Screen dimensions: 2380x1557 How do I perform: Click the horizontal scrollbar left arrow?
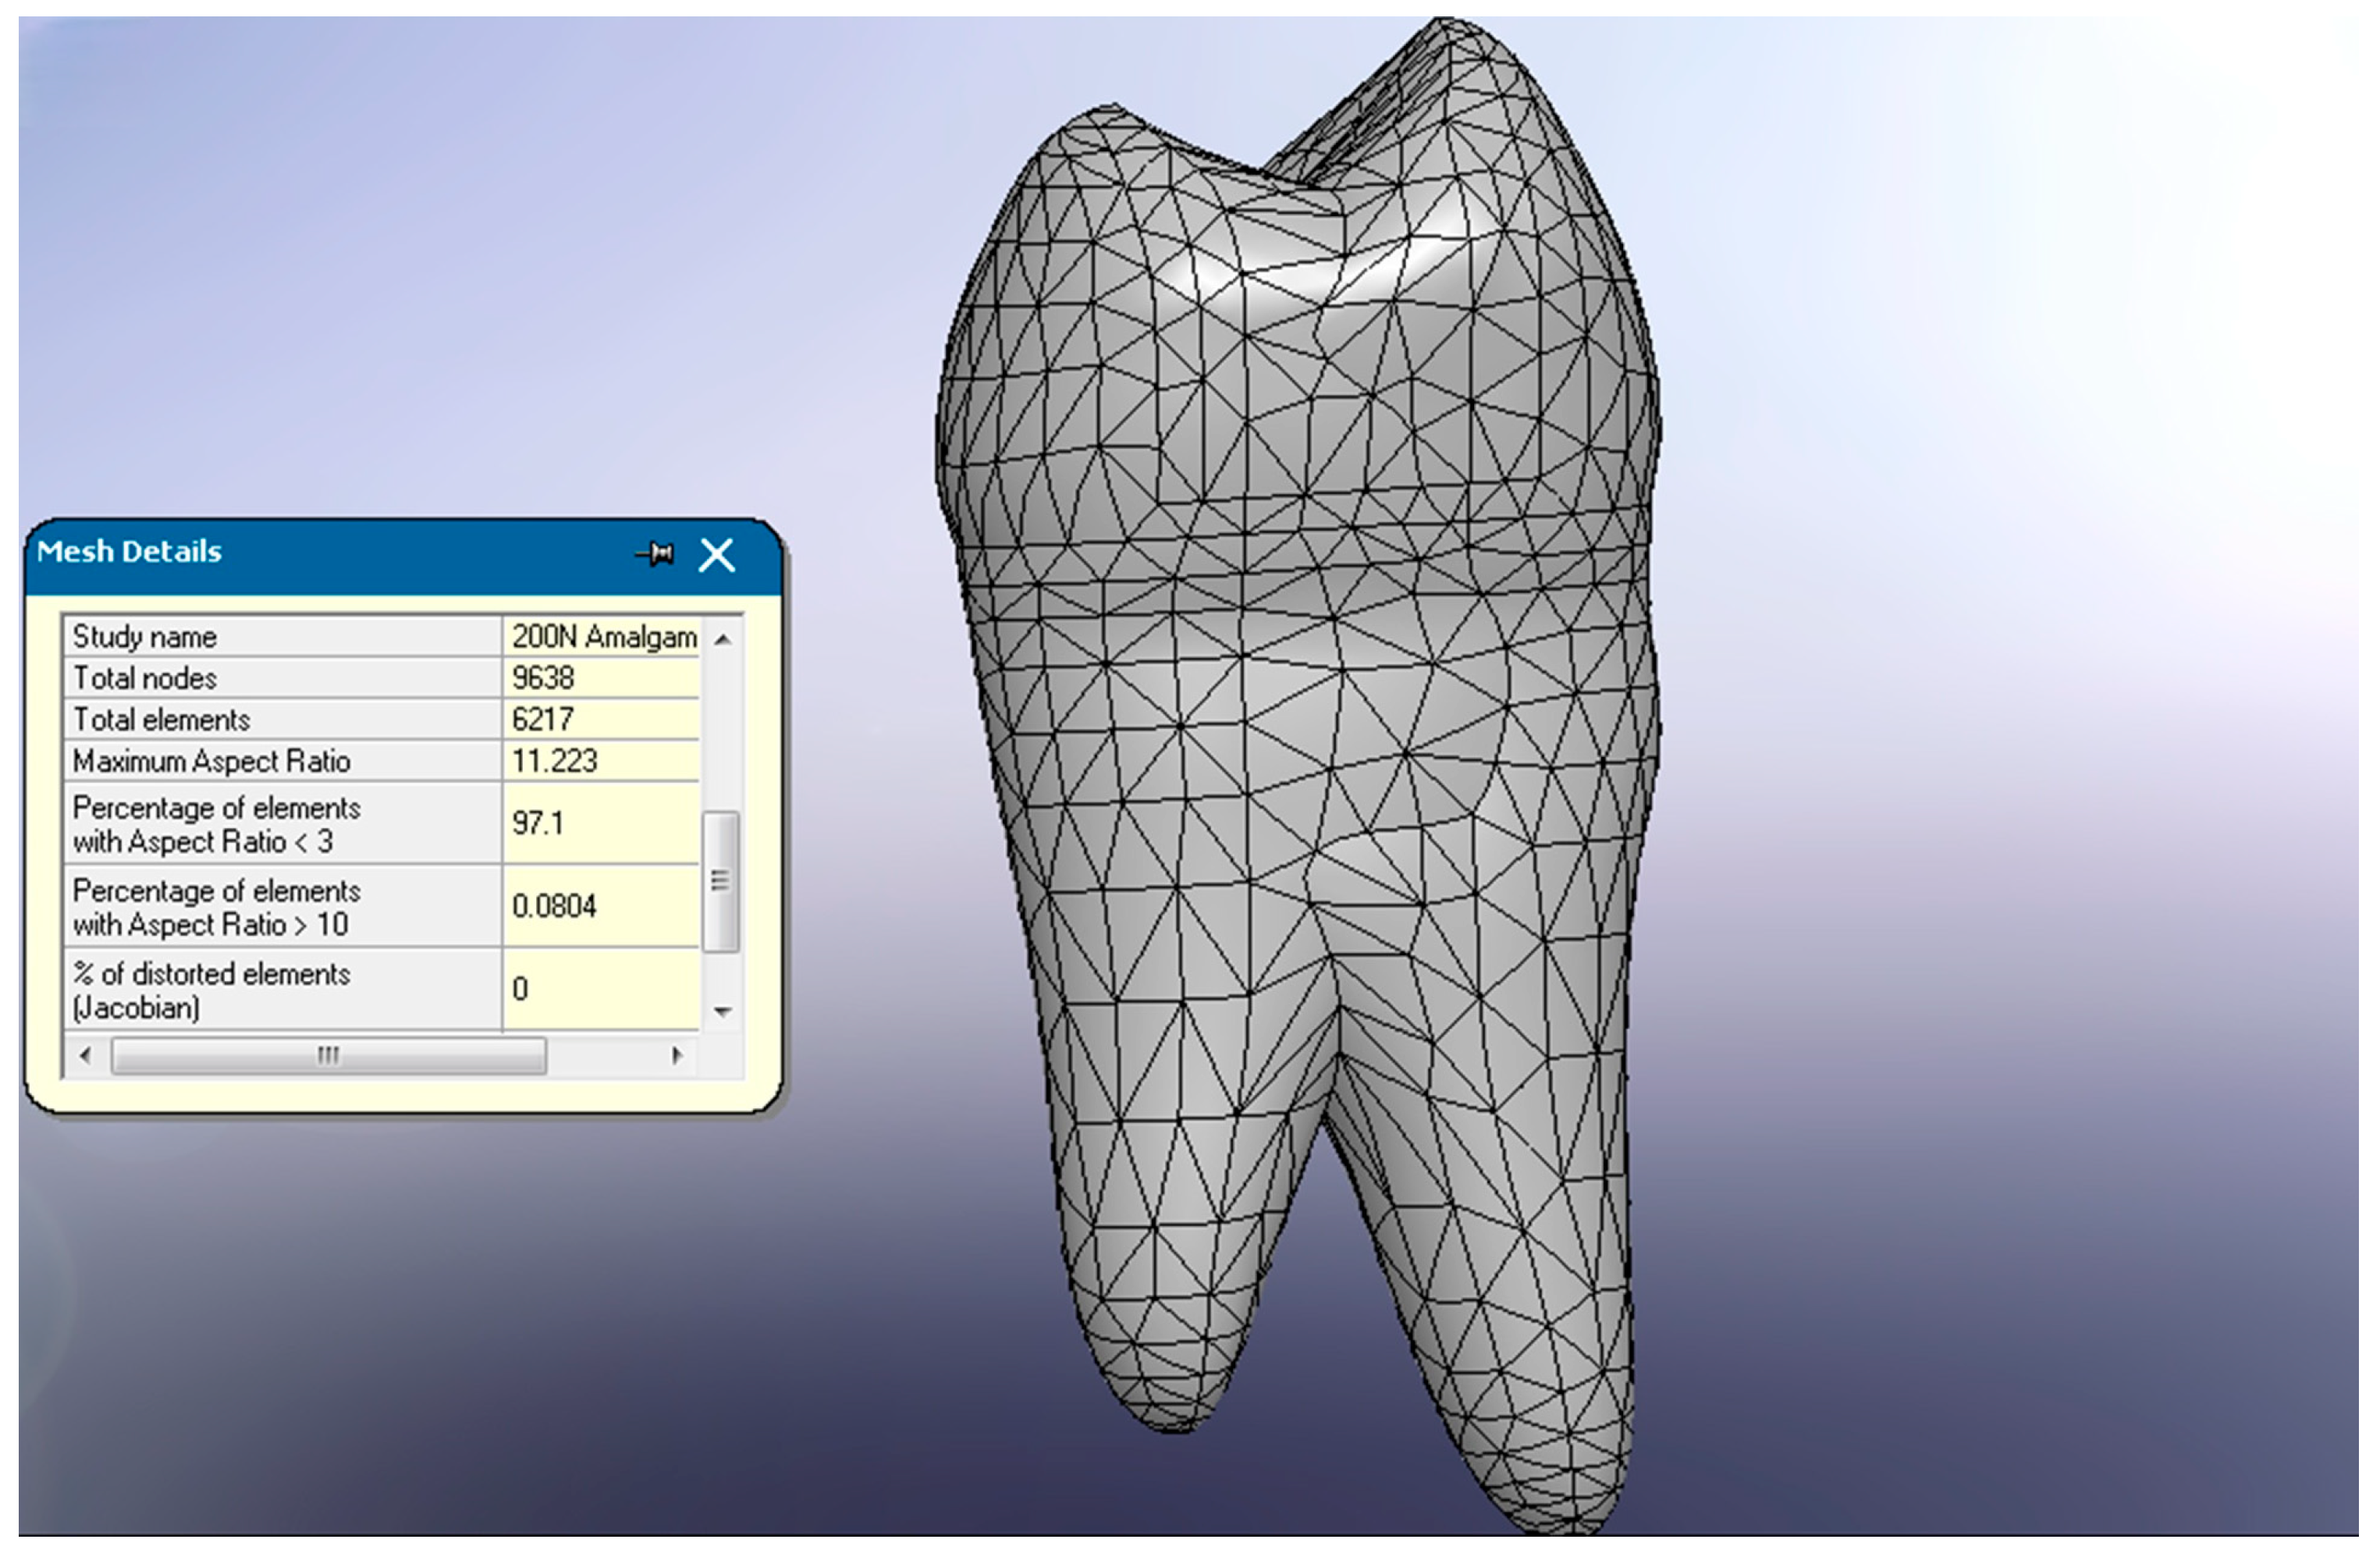pos(86,1055)
